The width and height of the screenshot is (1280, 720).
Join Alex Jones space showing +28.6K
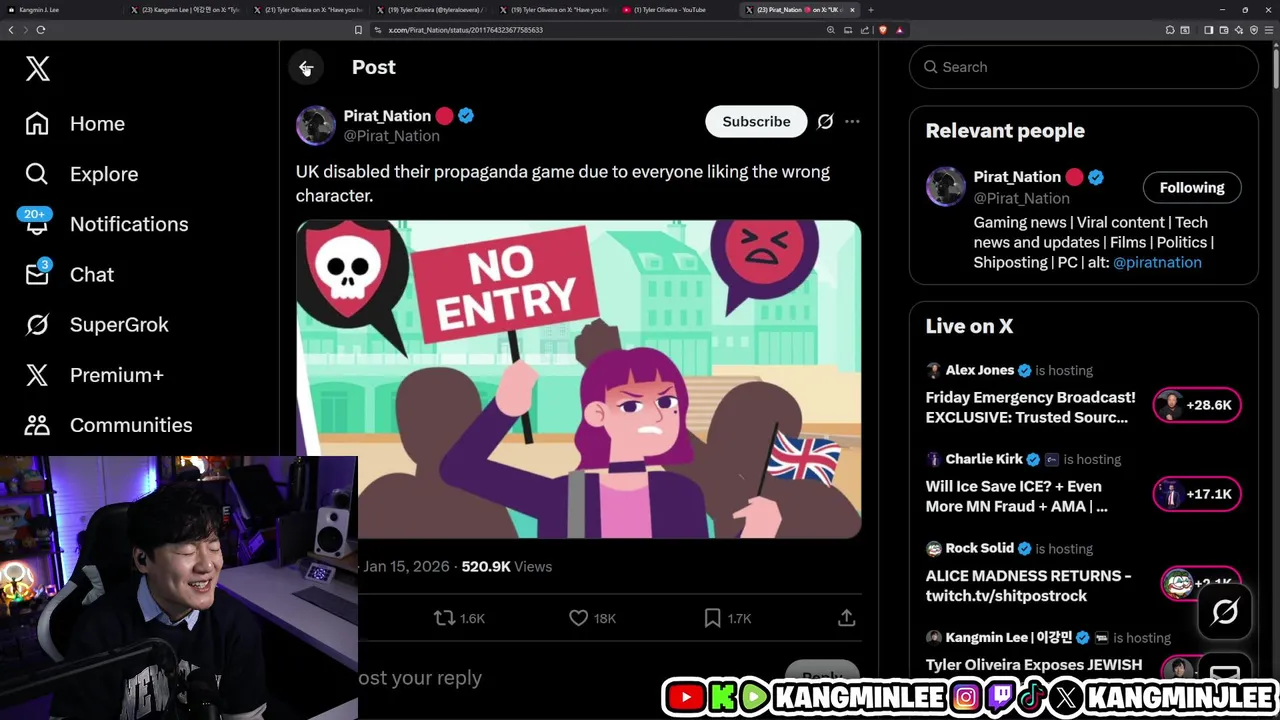(1197, 405)
